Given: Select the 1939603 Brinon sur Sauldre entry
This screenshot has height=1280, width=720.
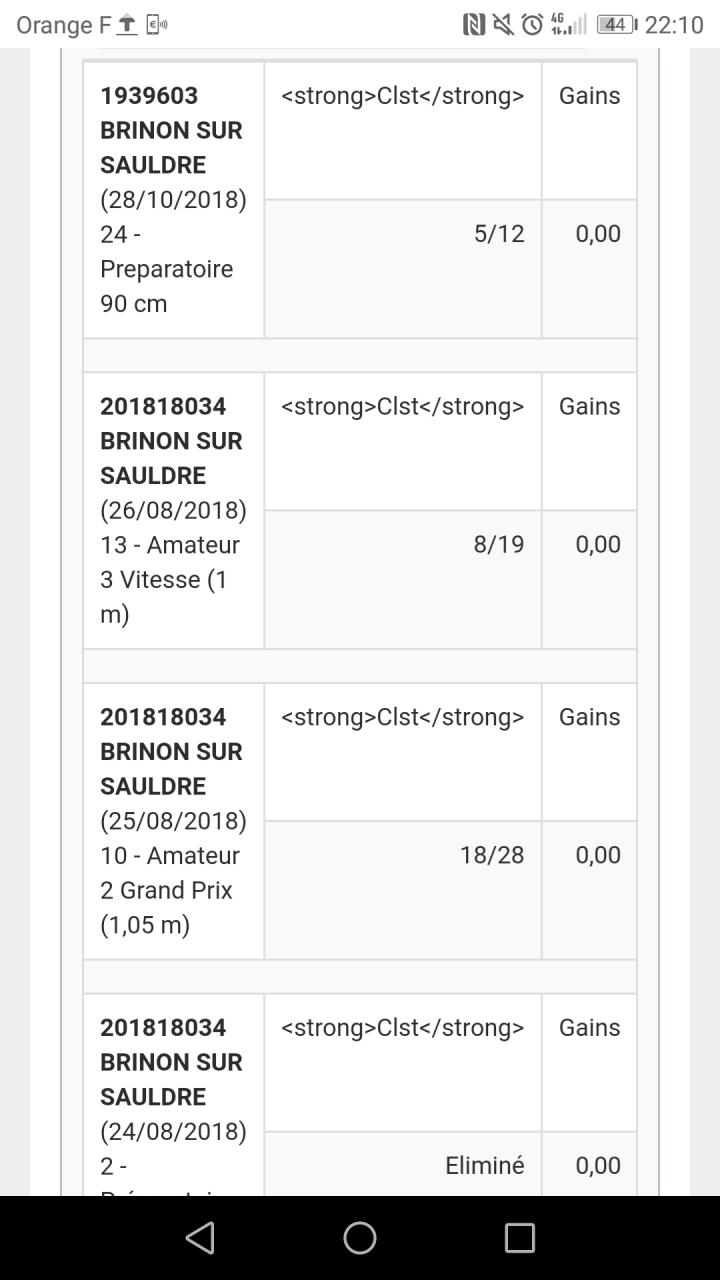Looking at the screenshot, I should pos(171,130).
